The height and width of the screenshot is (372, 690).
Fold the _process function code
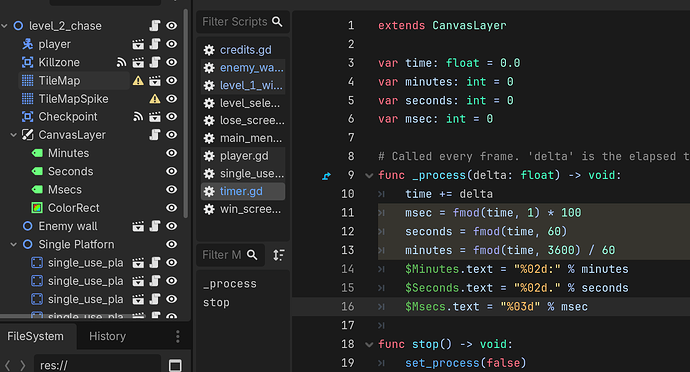(369, 176)
